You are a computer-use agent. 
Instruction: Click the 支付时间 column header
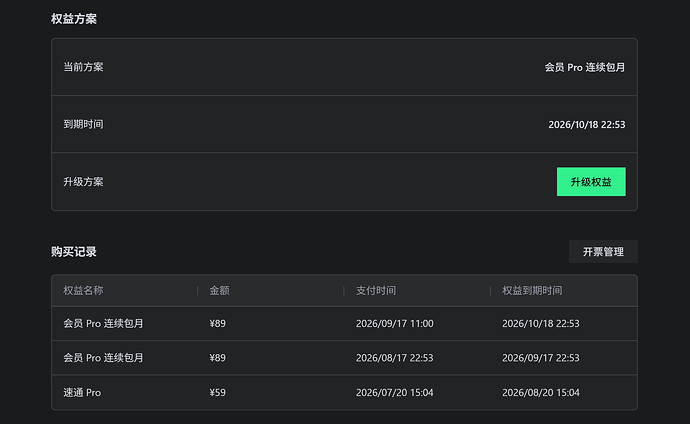pos(376,290)
